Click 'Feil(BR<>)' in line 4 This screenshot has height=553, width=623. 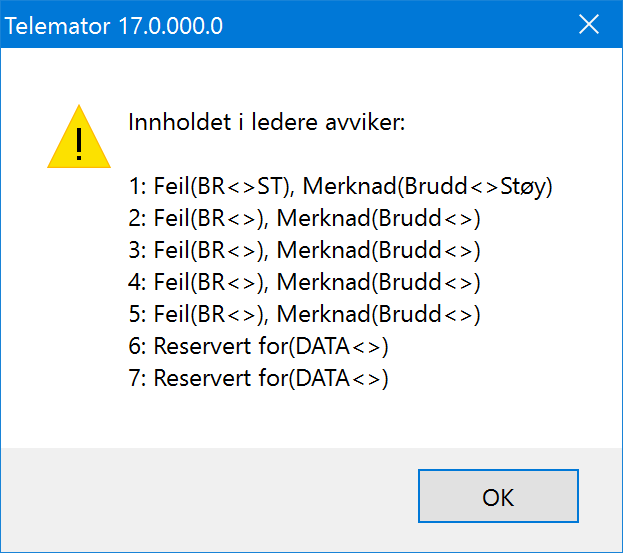[x=208, y=282]
